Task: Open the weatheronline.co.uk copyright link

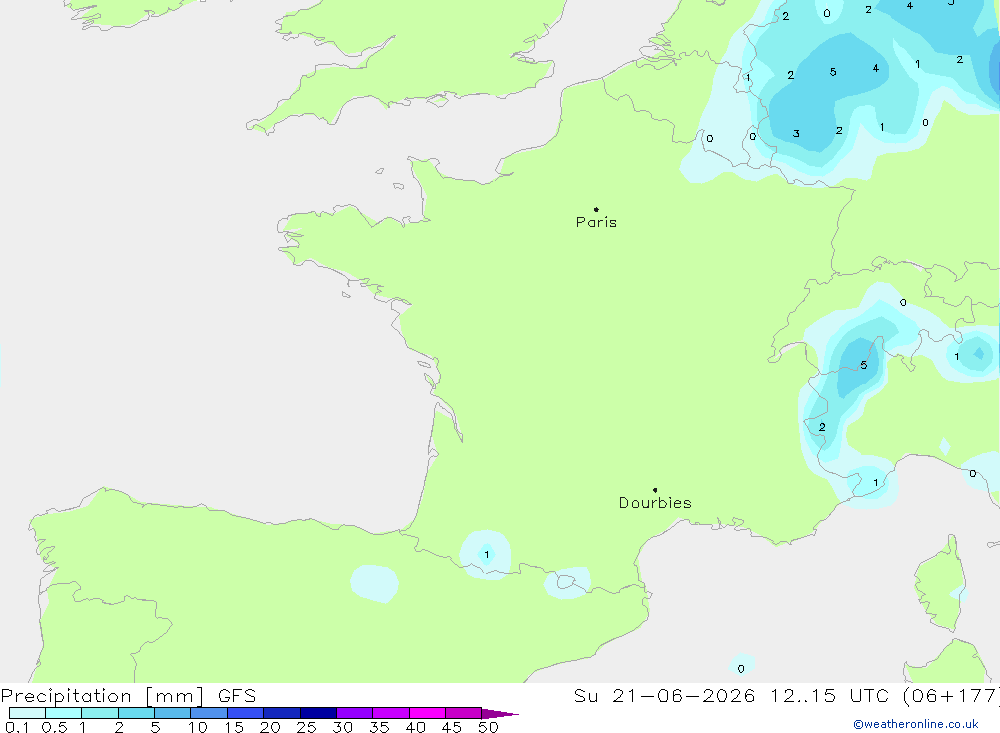Action: pyautogui.click(x=916, y=724)
